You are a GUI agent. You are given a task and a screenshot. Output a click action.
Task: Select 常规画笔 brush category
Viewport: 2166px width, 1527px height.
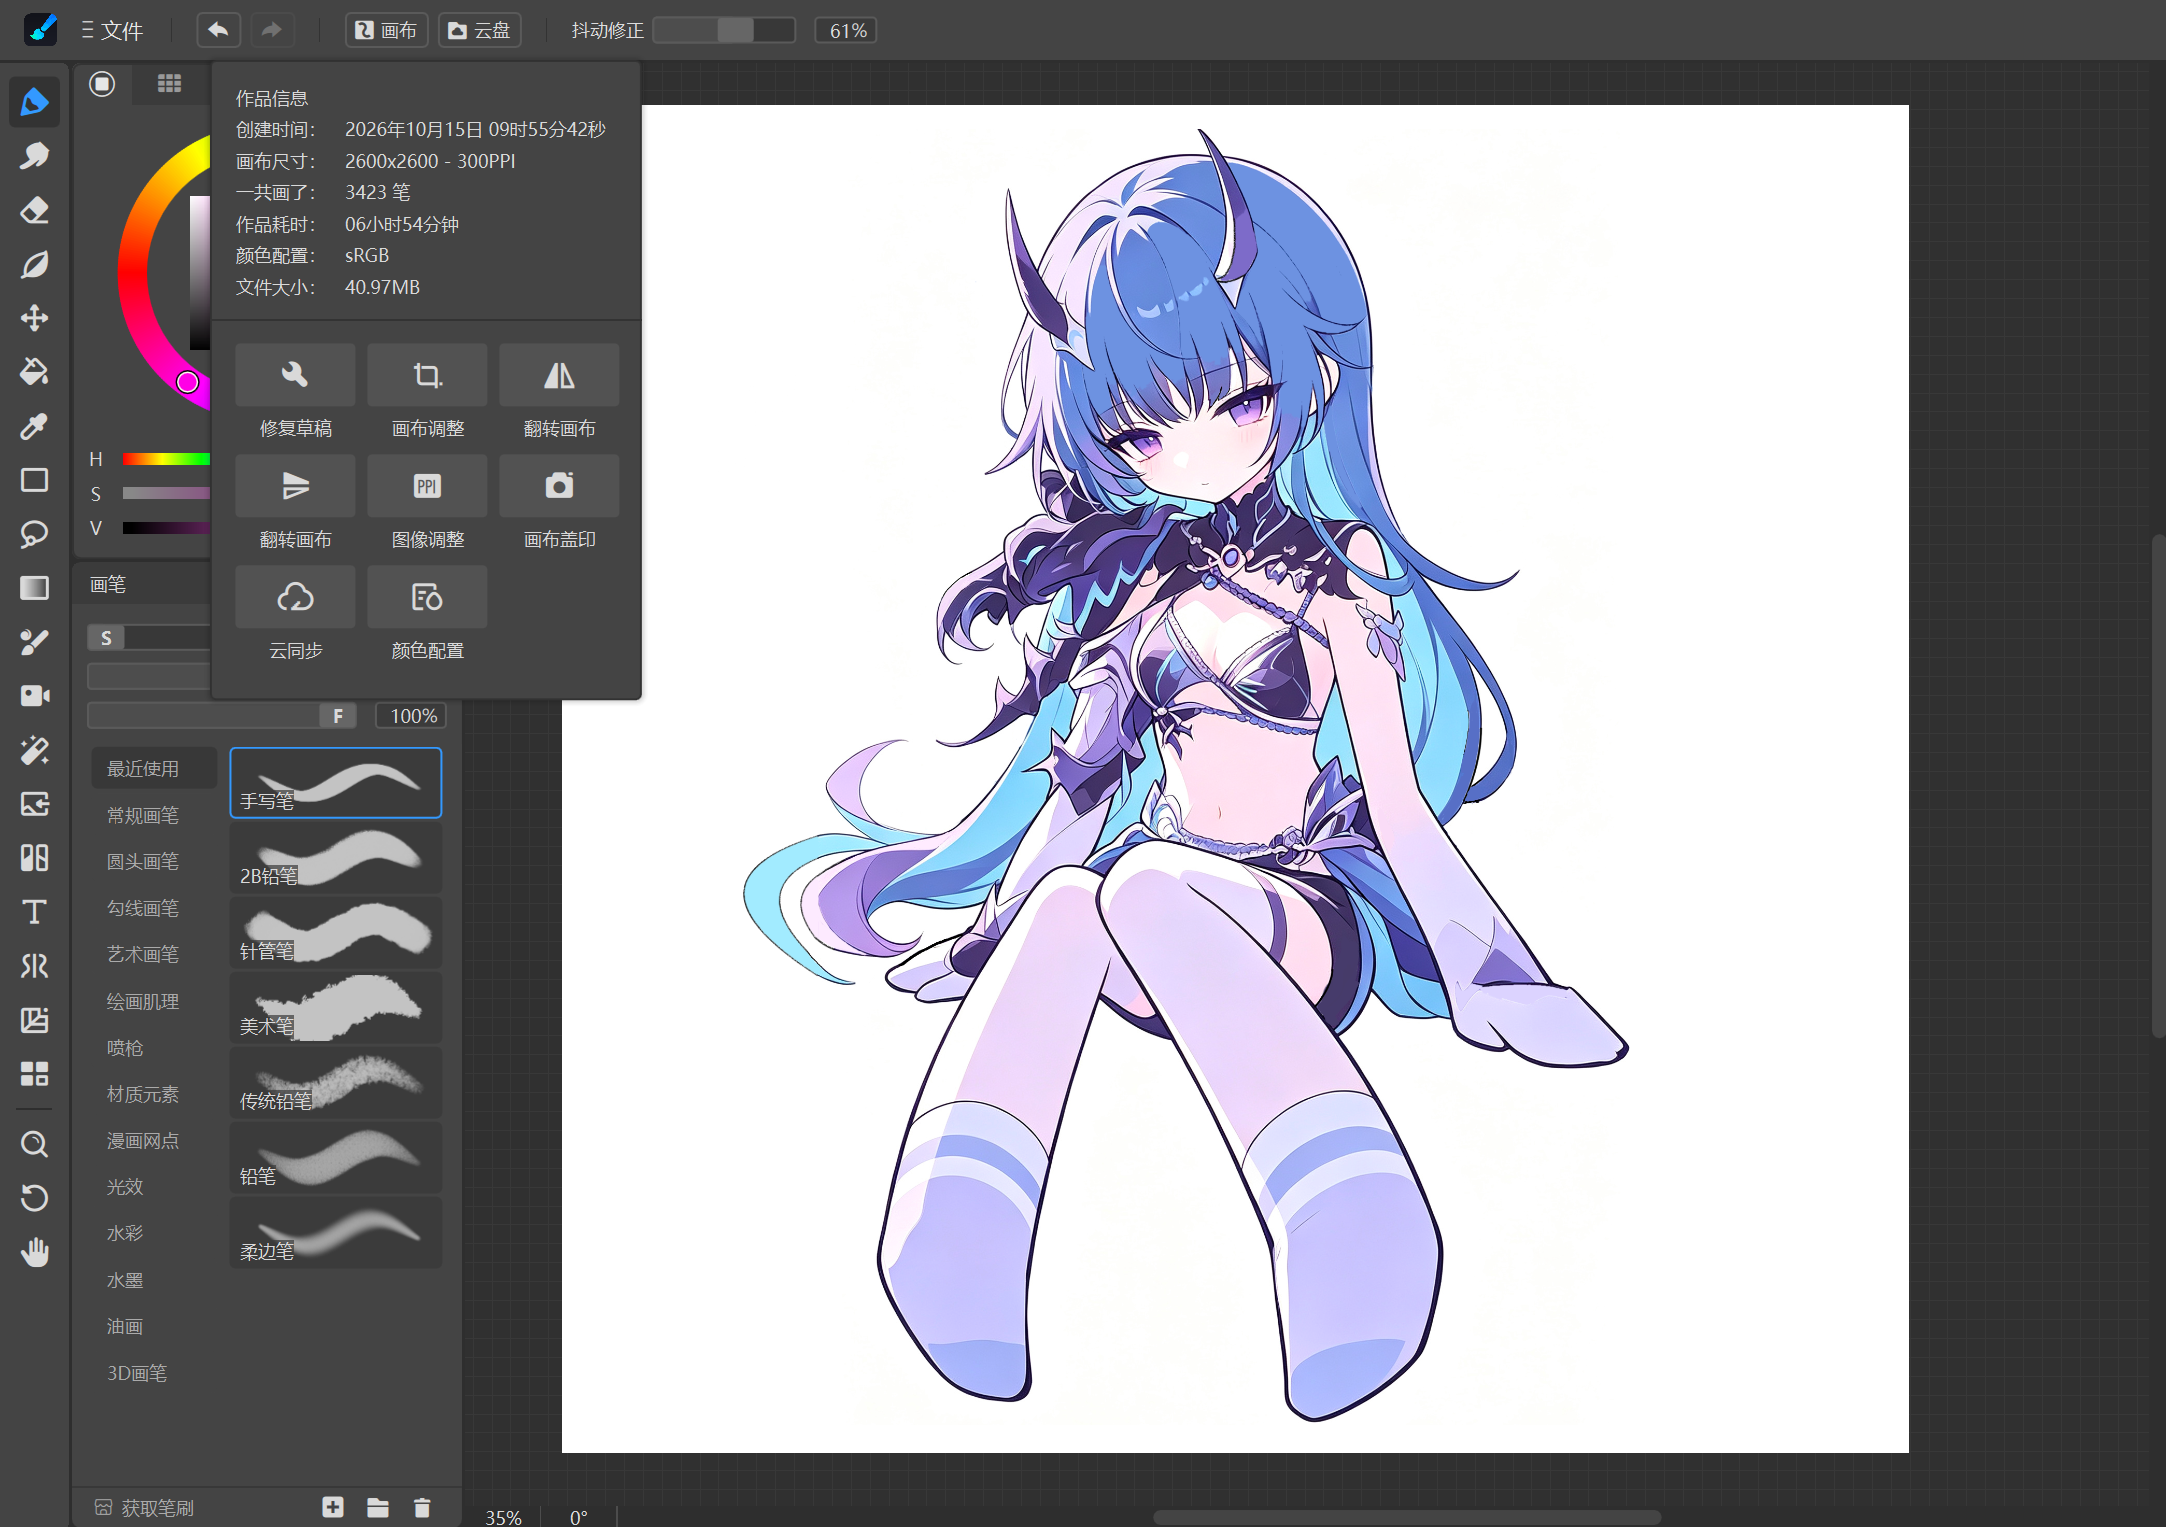143,816
